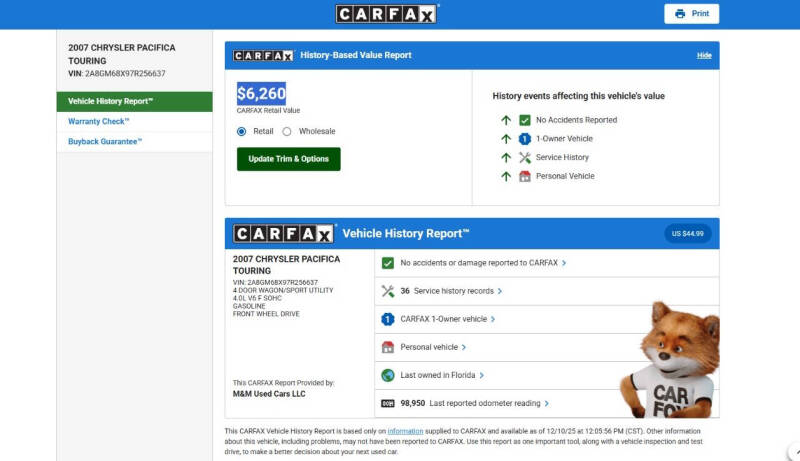Click the green No Accidents checkmark icon
The width and height of the screenshot is (800, 461).
tap(525, 120)
